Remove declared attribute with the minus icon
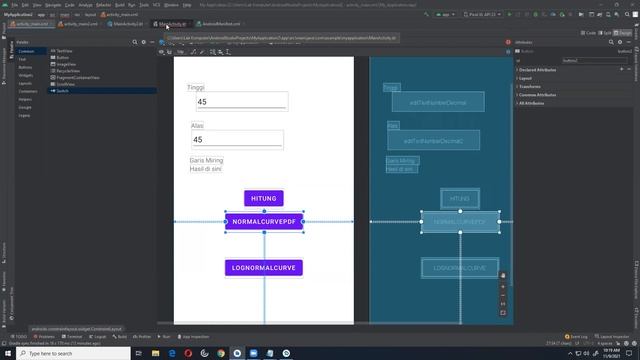 pyautogui.click(x=629, y=69)
